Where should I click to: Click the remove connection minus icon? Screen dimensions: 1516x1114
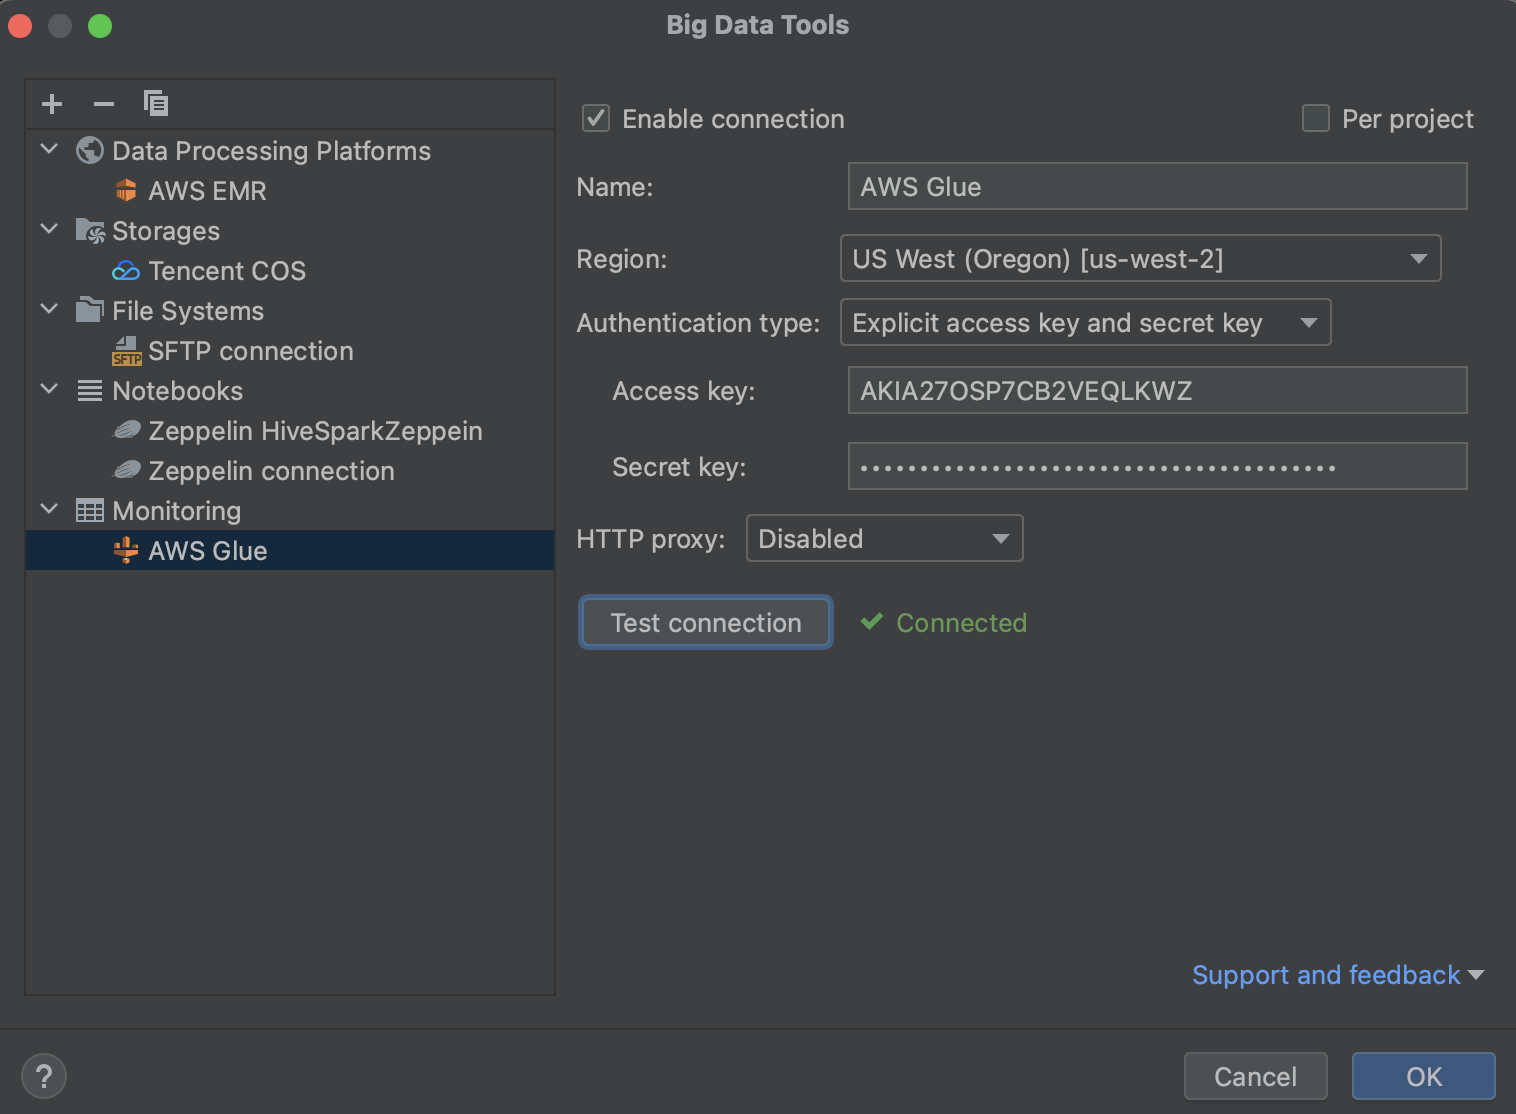click(x=103, y=103)
